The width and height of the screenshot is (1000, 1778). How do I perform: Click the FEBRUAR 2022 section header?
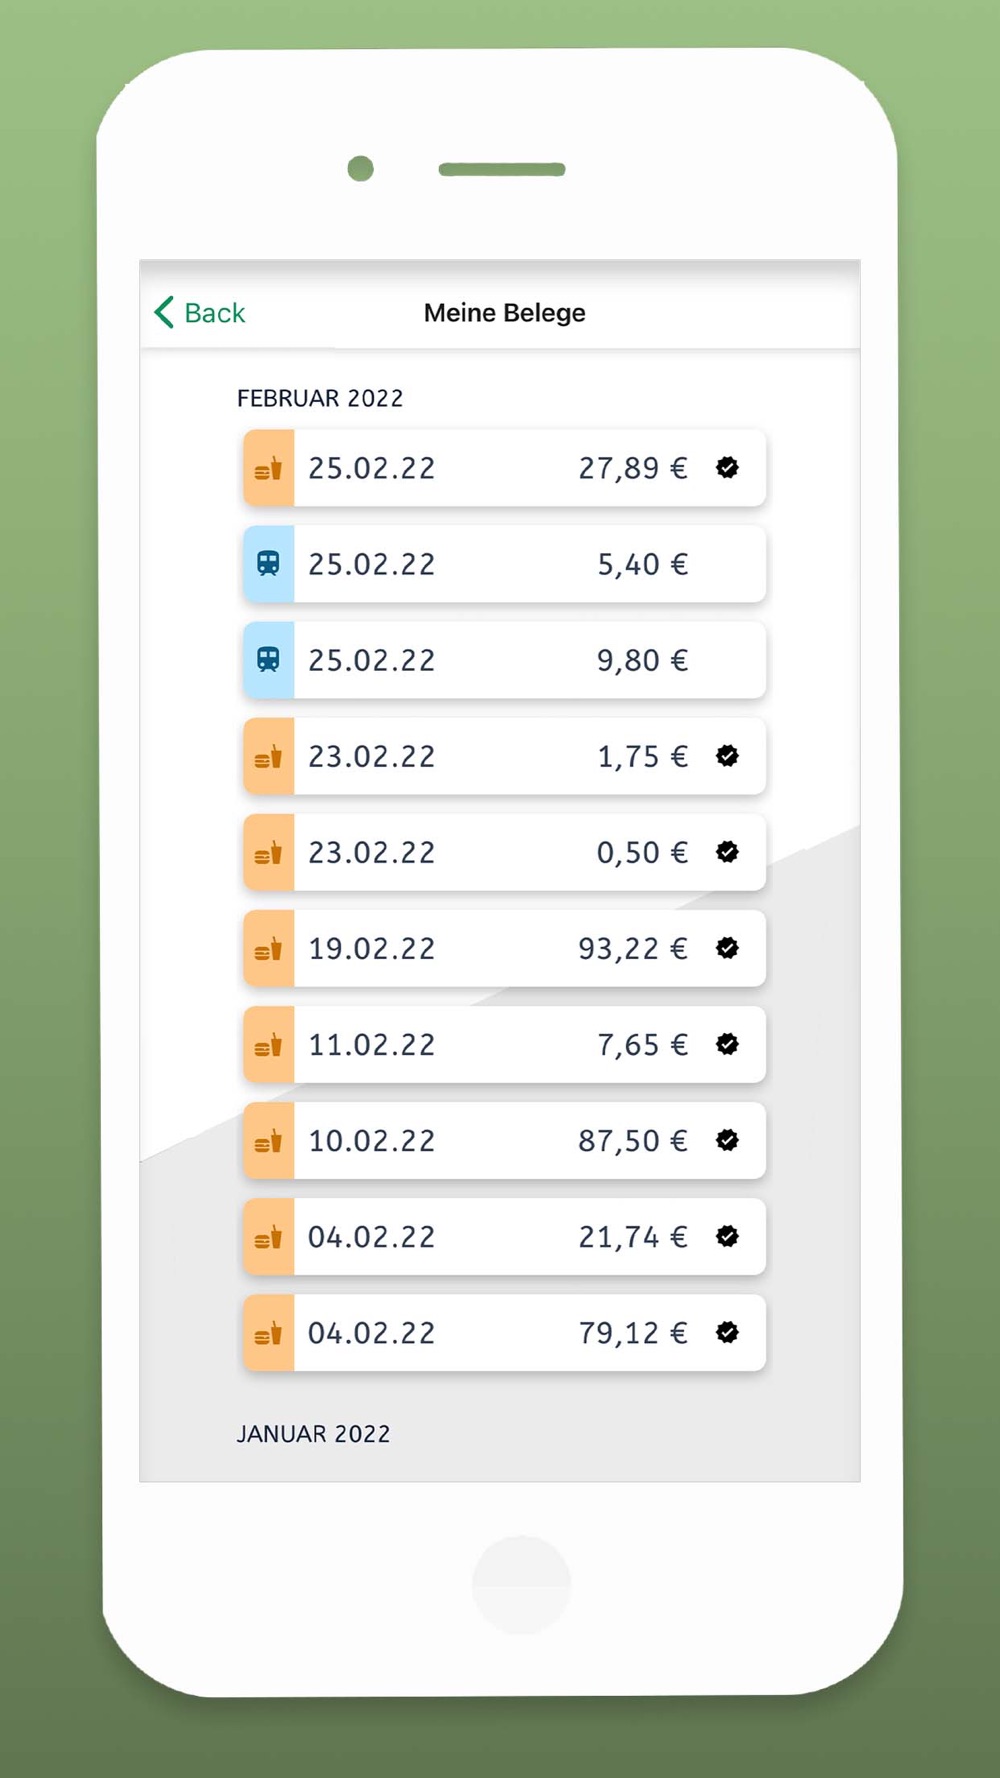[320, 398]
